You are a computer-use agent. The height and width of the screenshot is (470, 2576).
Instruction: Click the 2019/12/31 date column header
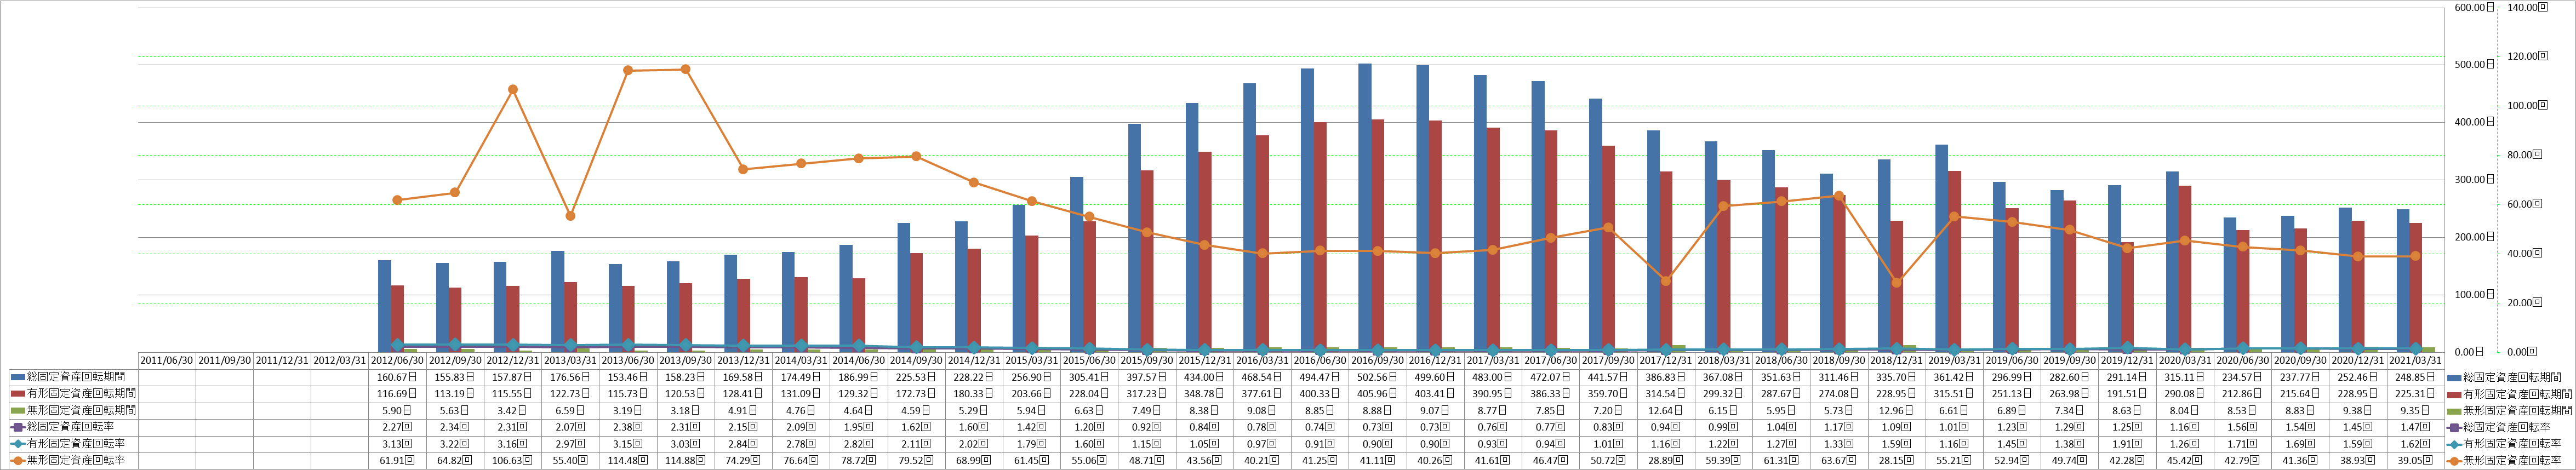coord(2128,360)
